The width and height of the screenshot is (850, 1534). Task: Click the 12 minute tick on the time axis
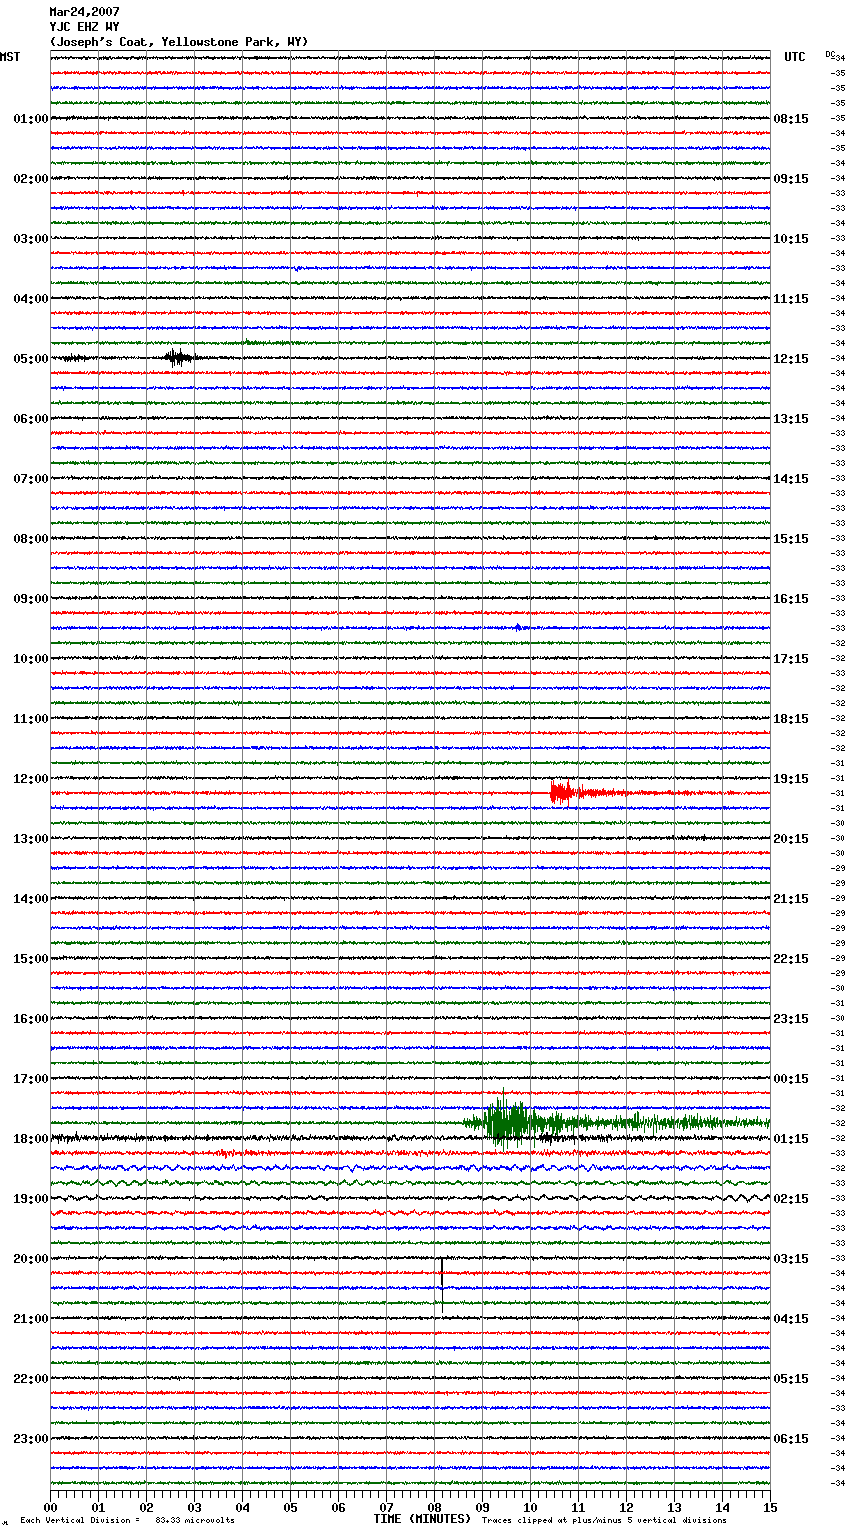(626, 1507)
